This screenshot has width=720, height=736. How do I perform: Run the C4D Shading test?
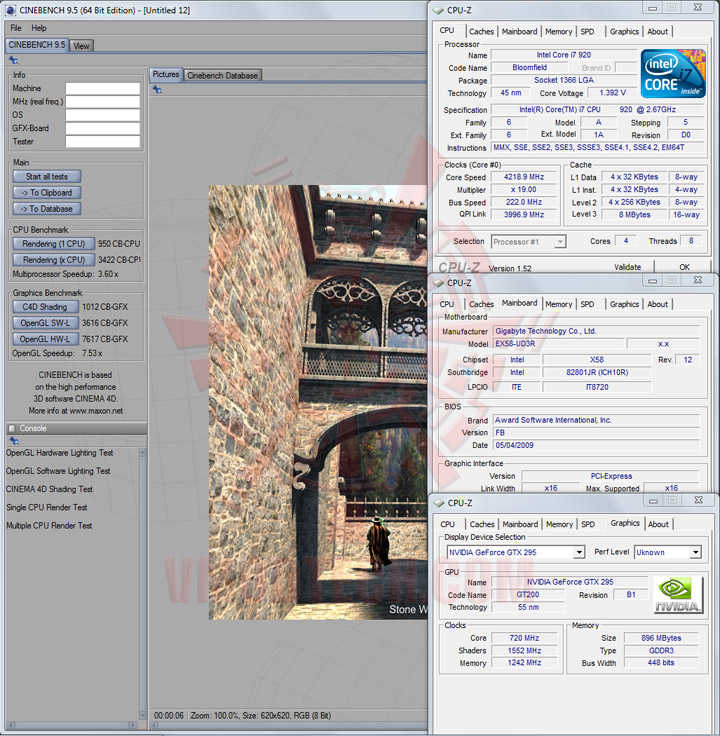tap(45, 307)
